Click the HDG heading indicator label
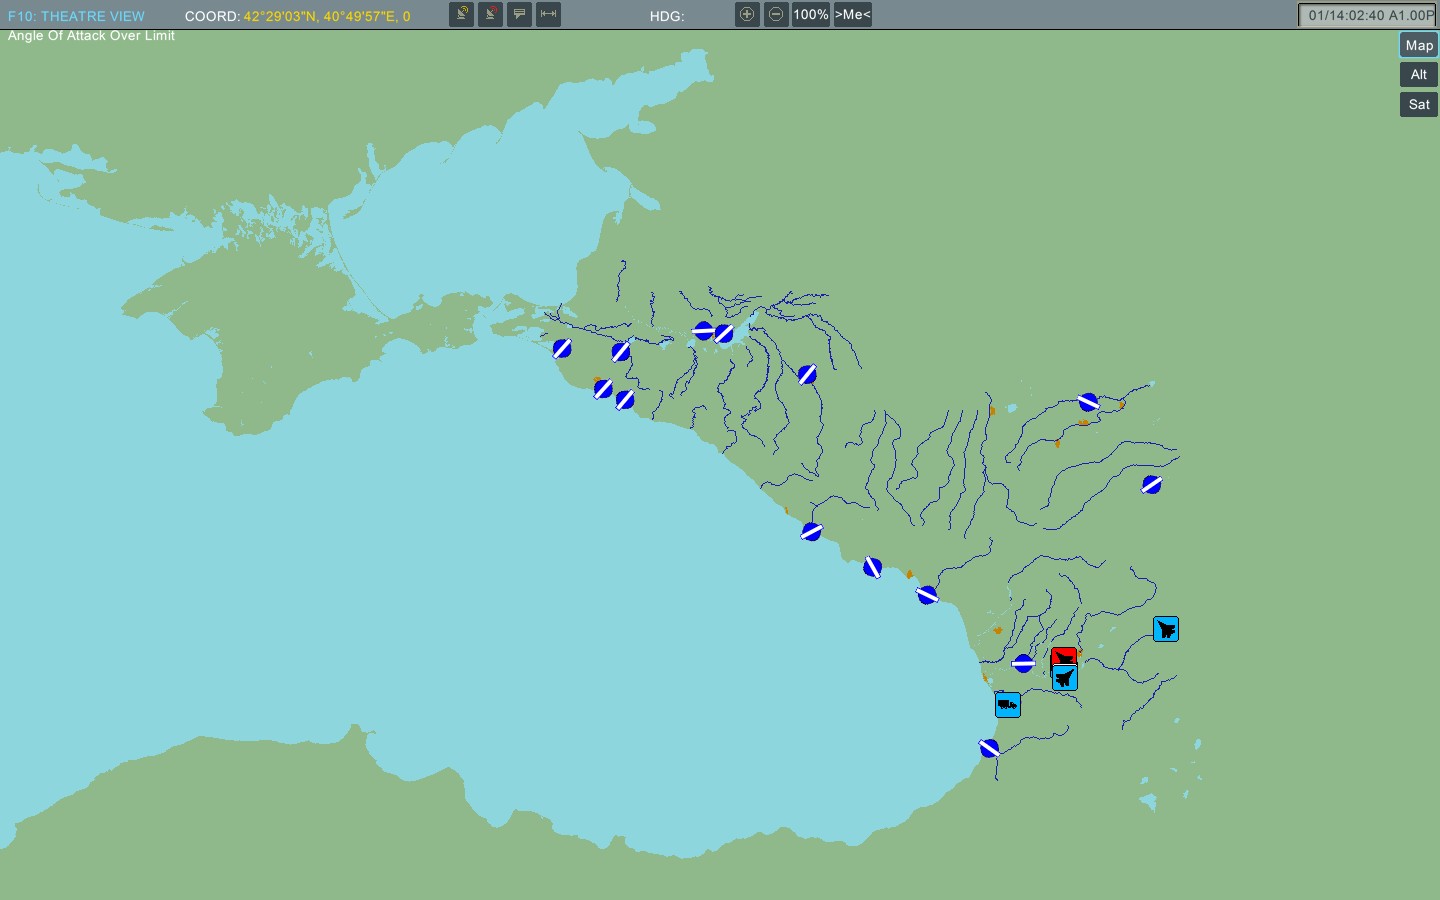 point(668,15)
